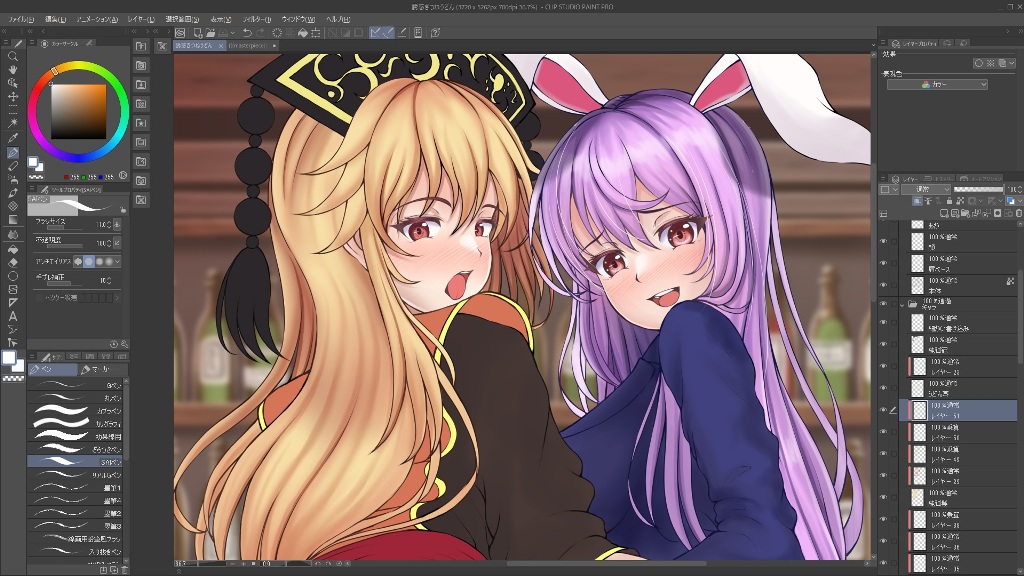Click Scale/Rotate transform icon in command bar
The width and height of the screenshot is (1024, 576).
click(316, 33)
